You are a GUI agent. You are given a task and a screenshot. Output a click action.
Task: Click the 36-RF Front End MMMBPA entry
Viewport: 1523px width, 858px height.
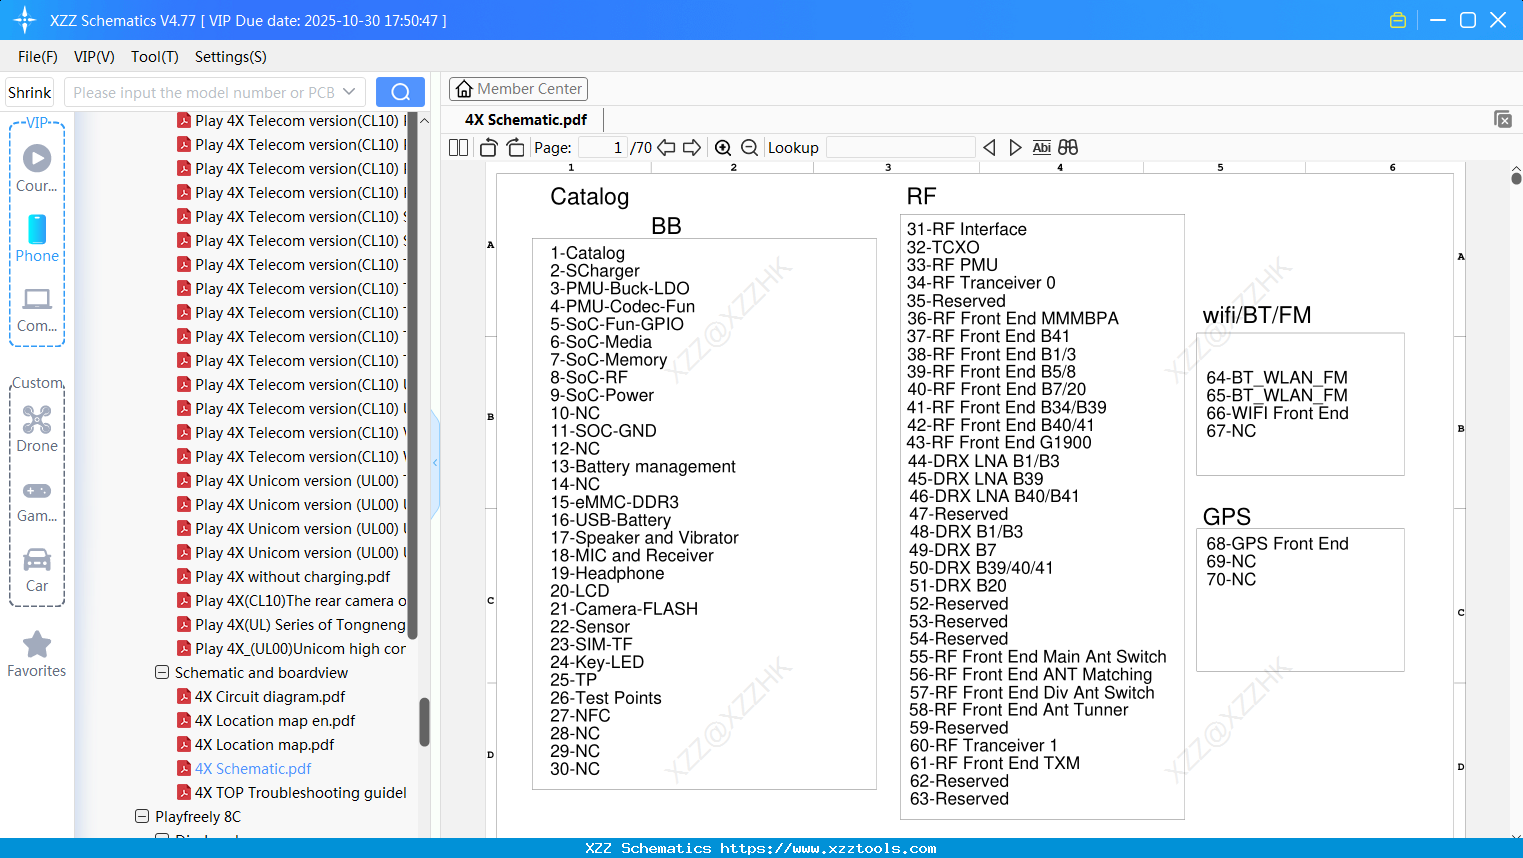click(1013, 318)
